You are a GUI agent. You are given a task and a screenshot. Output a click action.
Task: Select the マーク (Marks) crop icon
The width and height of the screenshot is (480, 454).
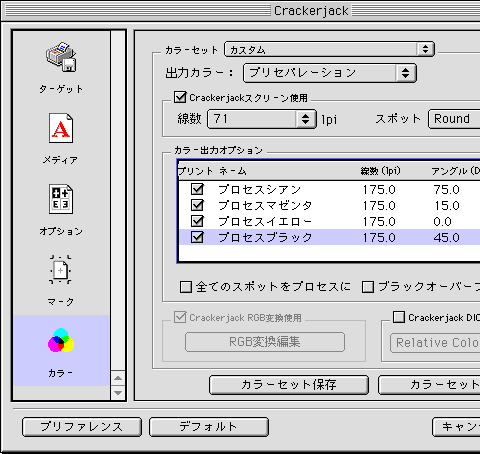click(x=61, y=270)
